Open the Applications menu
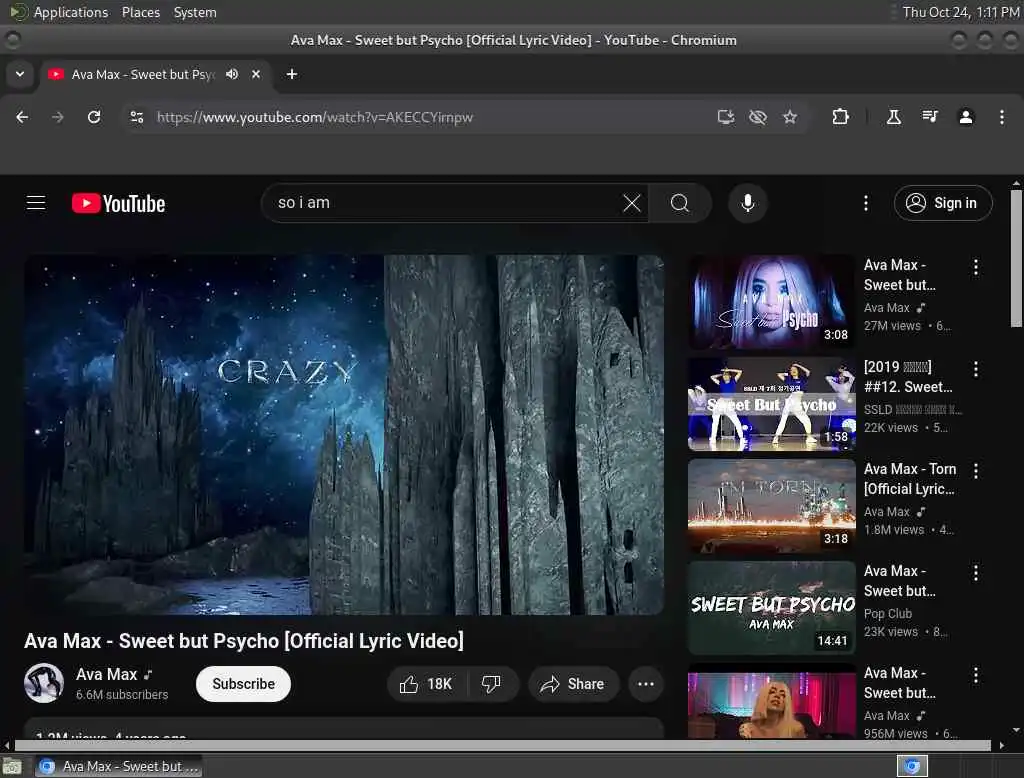1024x778 pixels. pos(71,12)
